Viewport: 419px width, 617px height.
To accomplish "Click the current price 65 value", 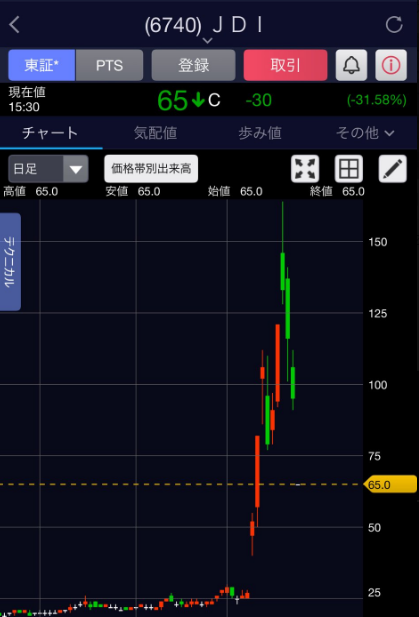I will point(172,100).
